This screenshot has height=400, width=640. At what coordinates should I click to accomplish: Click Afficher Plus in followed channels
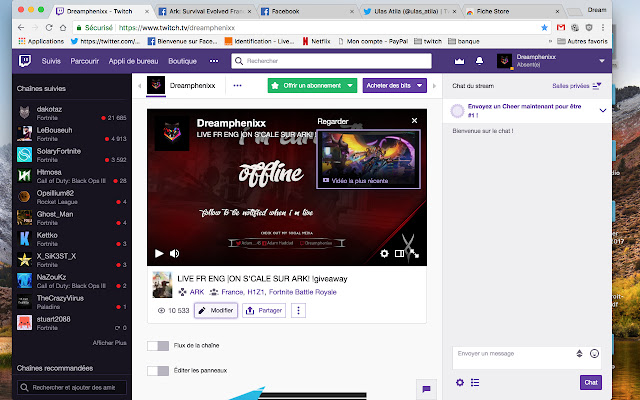[109, 343]
